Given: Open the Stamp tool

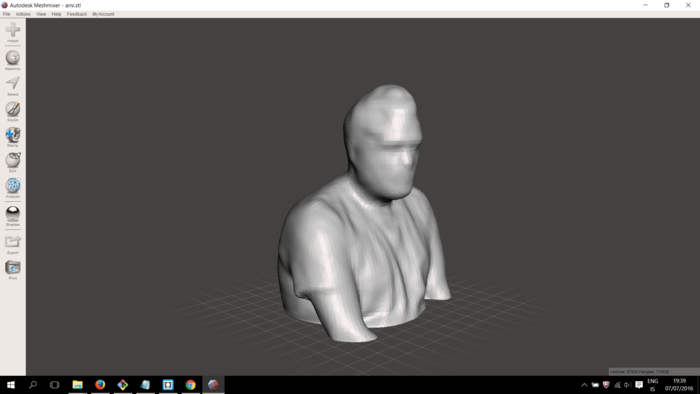Looking at the screenshot, I should pos(12,134).
